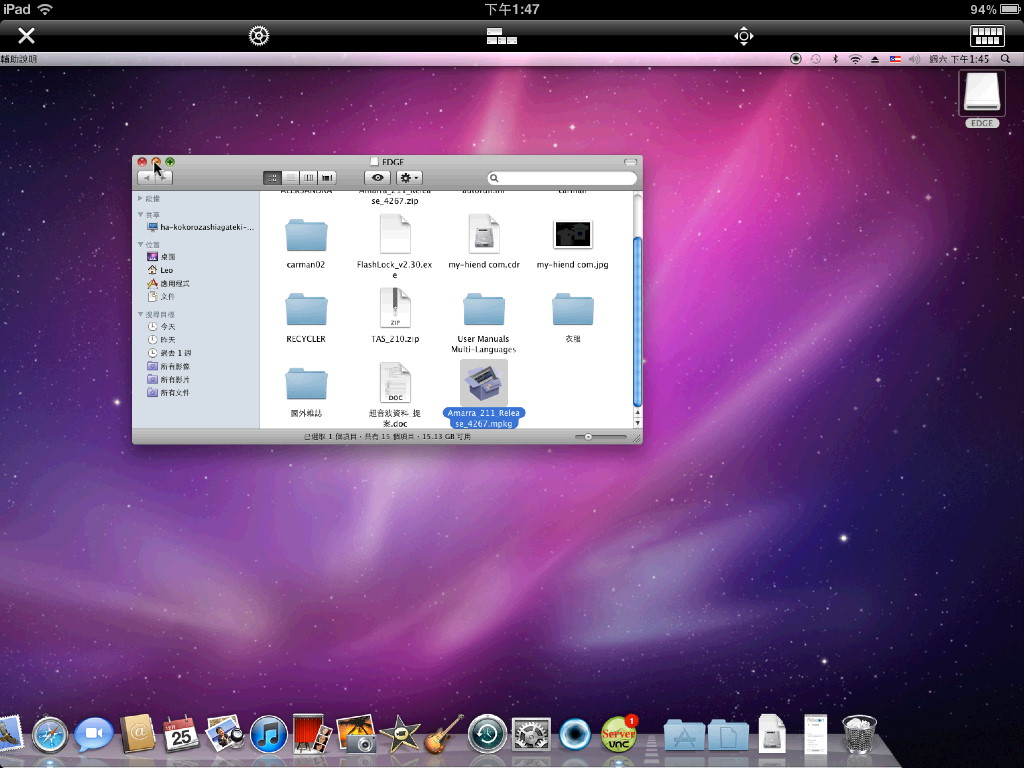Open iTunes from the Dock

(268, 735)
